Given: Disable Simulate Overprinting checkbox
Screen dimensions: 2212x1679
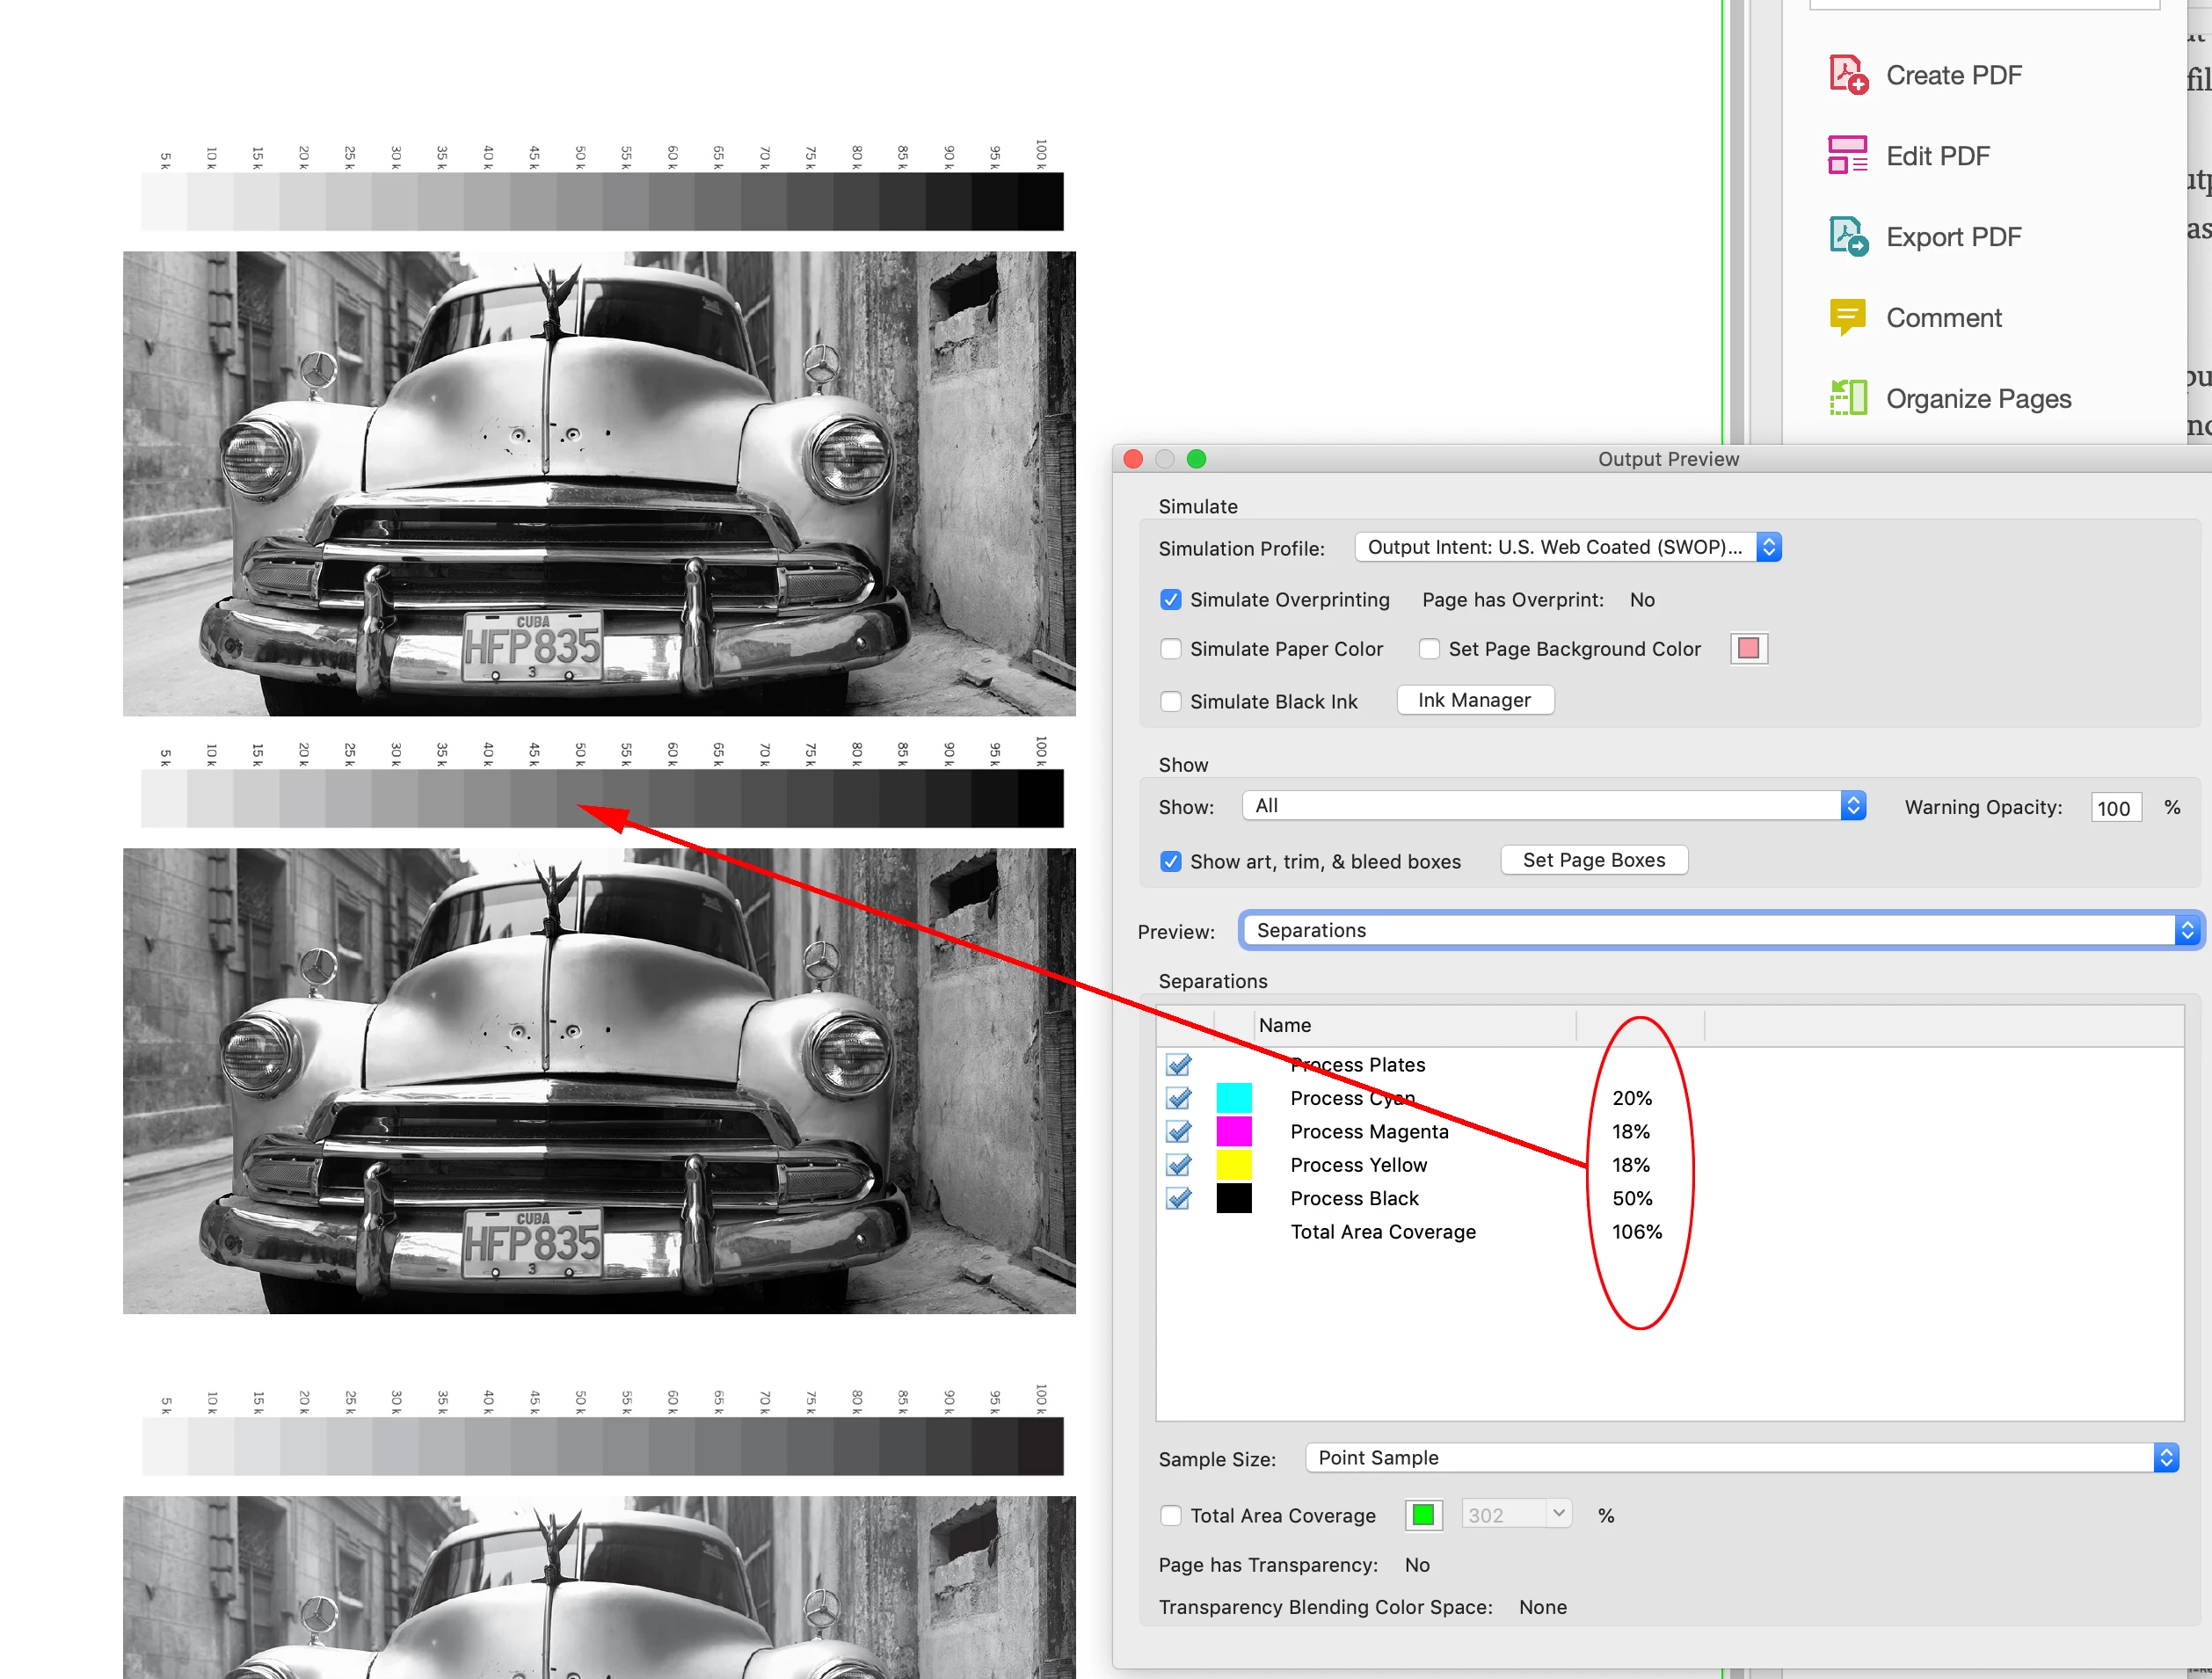Looking at the screenshot, I should coord(1170,600).
